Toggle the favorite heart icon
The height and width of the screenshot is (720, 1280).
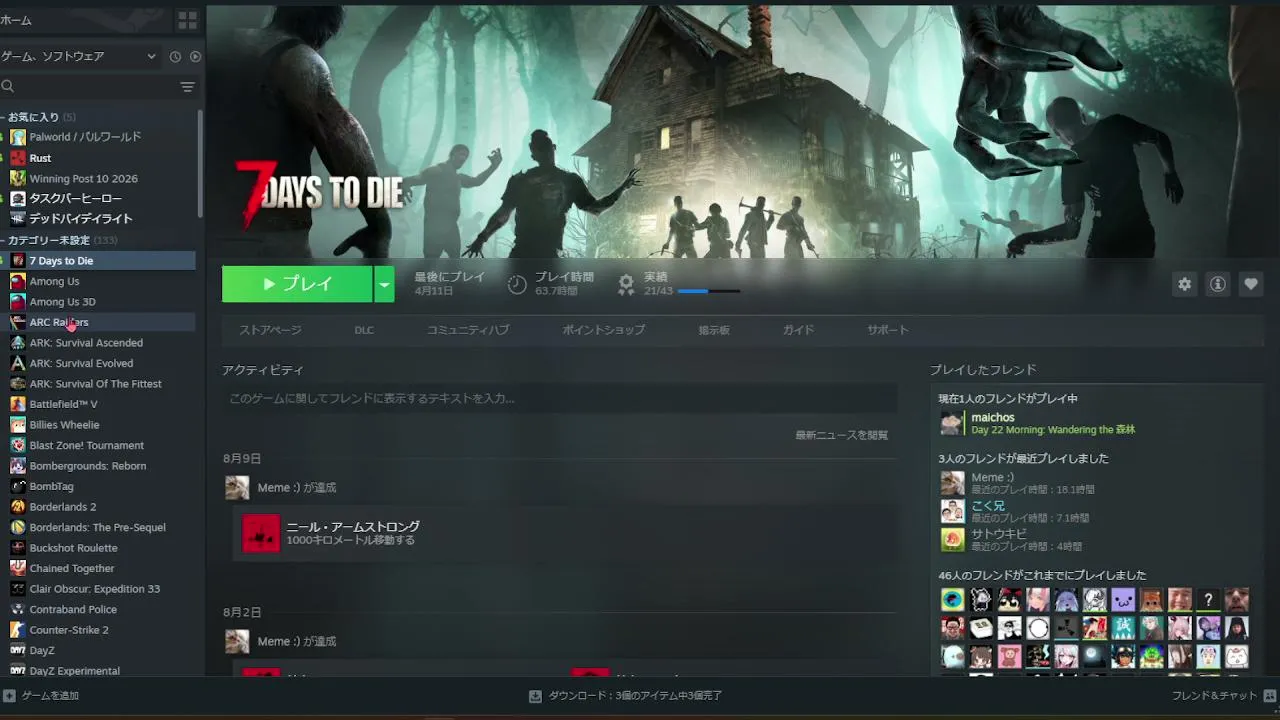[1251, 284]
